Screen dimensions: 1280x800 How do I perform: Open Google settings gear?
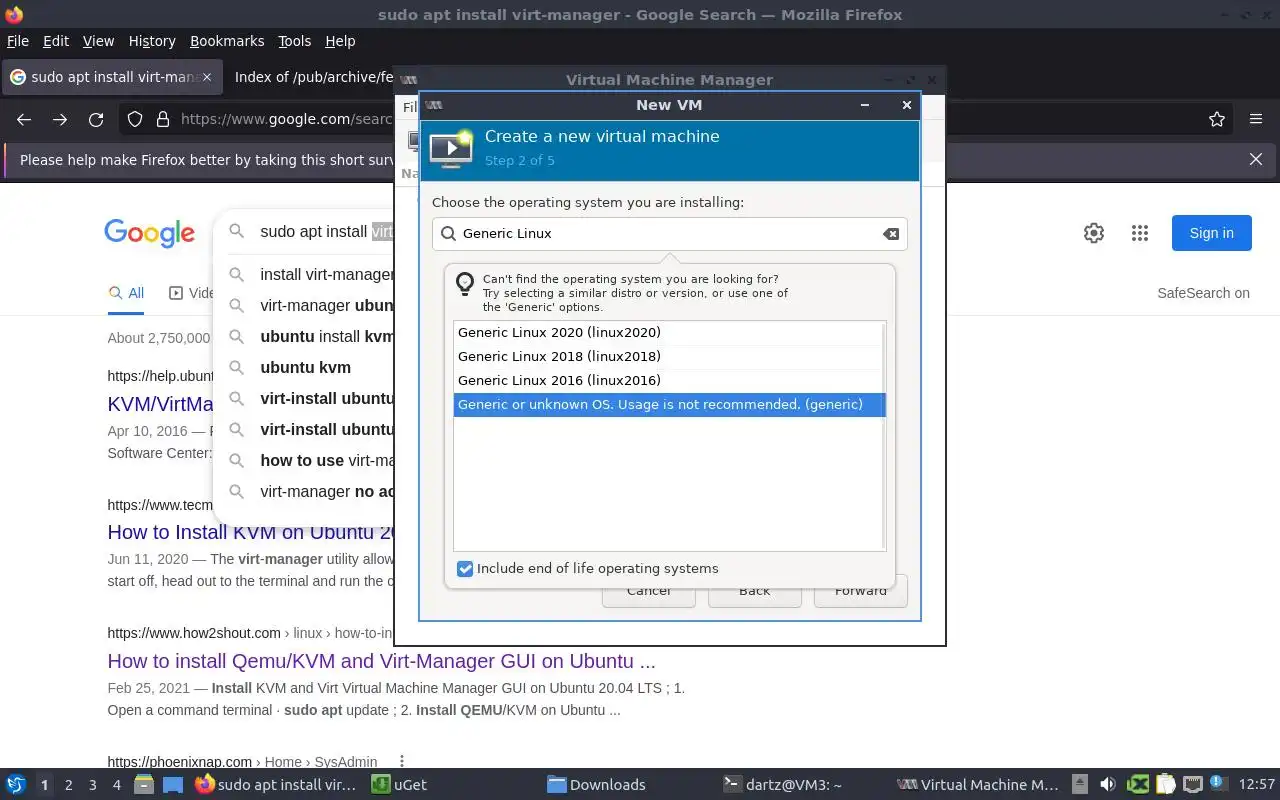1094,233
